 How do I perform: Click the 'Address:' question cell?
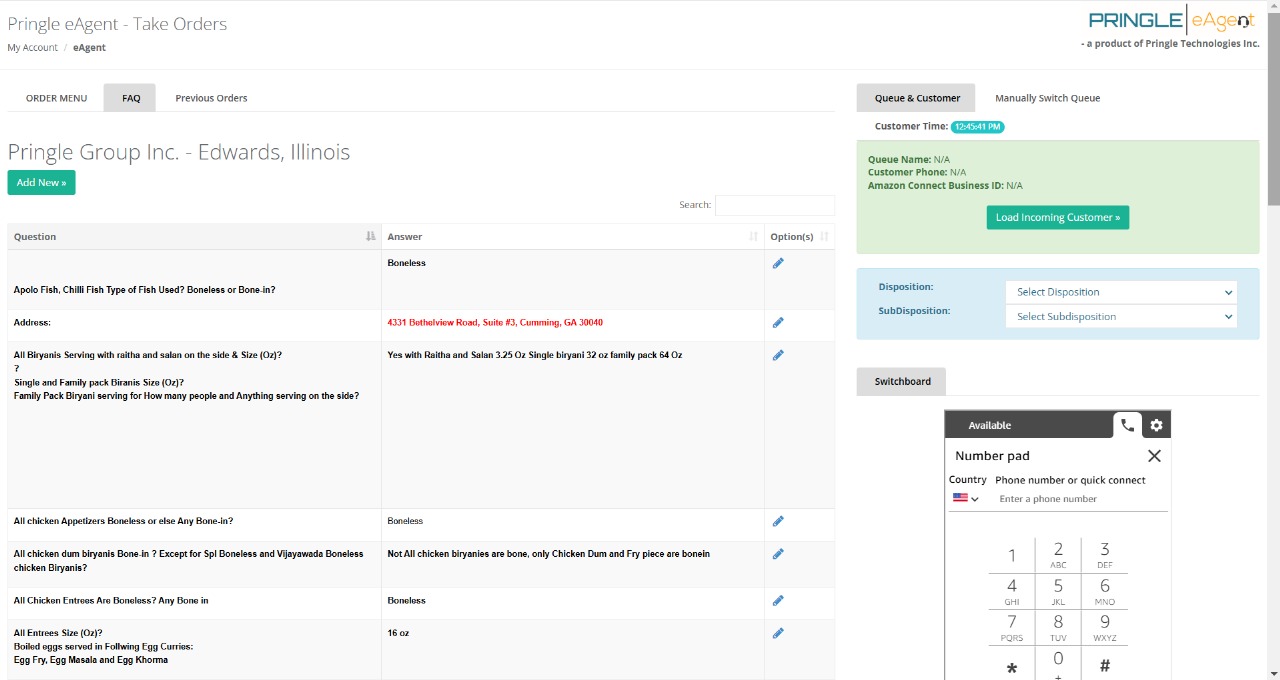[x=194, y=326]
